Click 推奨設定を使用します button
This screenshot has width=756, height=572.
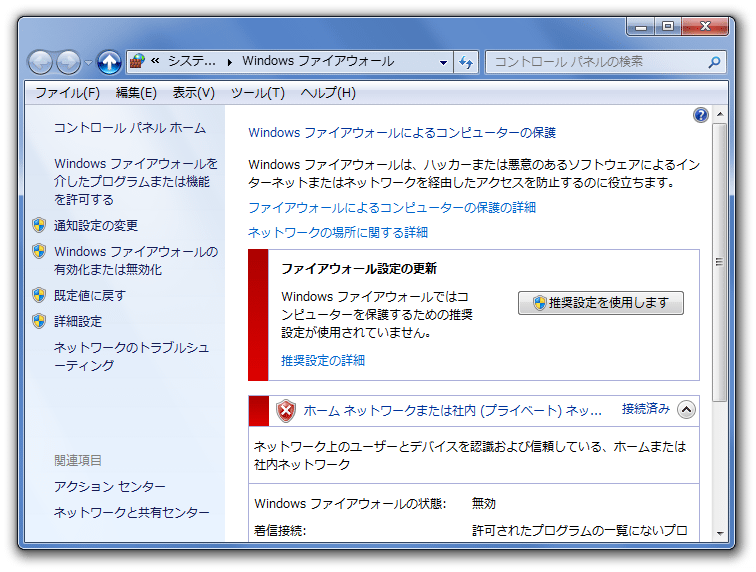coord(601,303)
